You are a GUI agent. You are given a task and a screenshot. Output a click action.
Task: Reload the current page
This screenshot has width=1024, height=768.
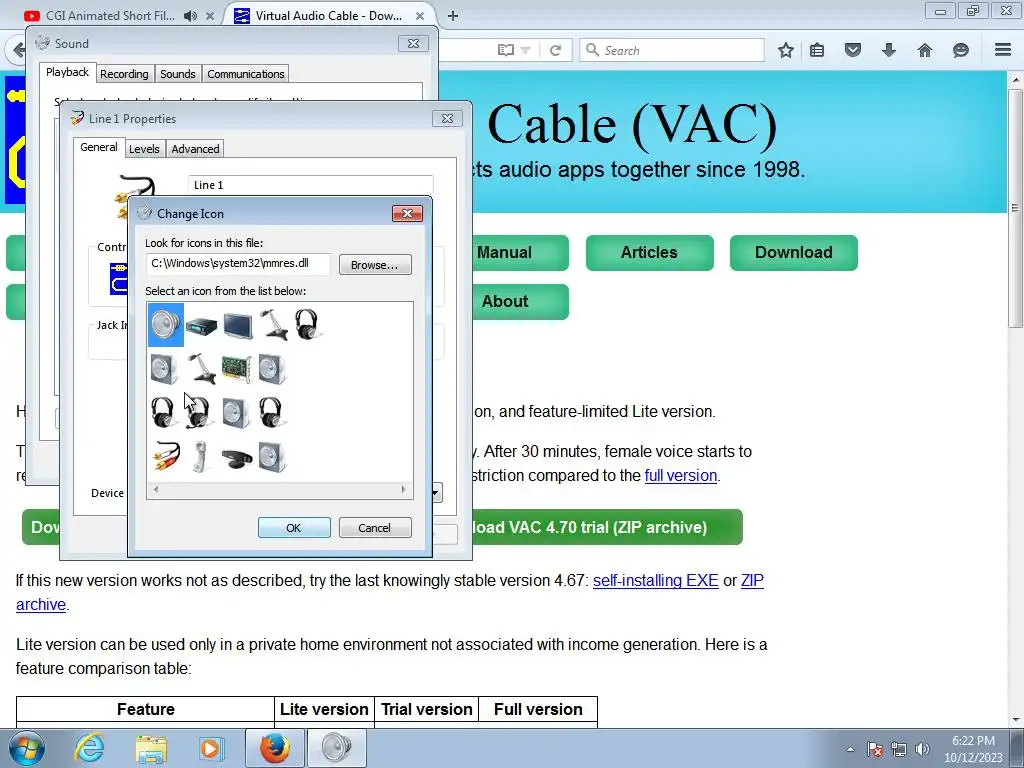[x=556, y=50]
